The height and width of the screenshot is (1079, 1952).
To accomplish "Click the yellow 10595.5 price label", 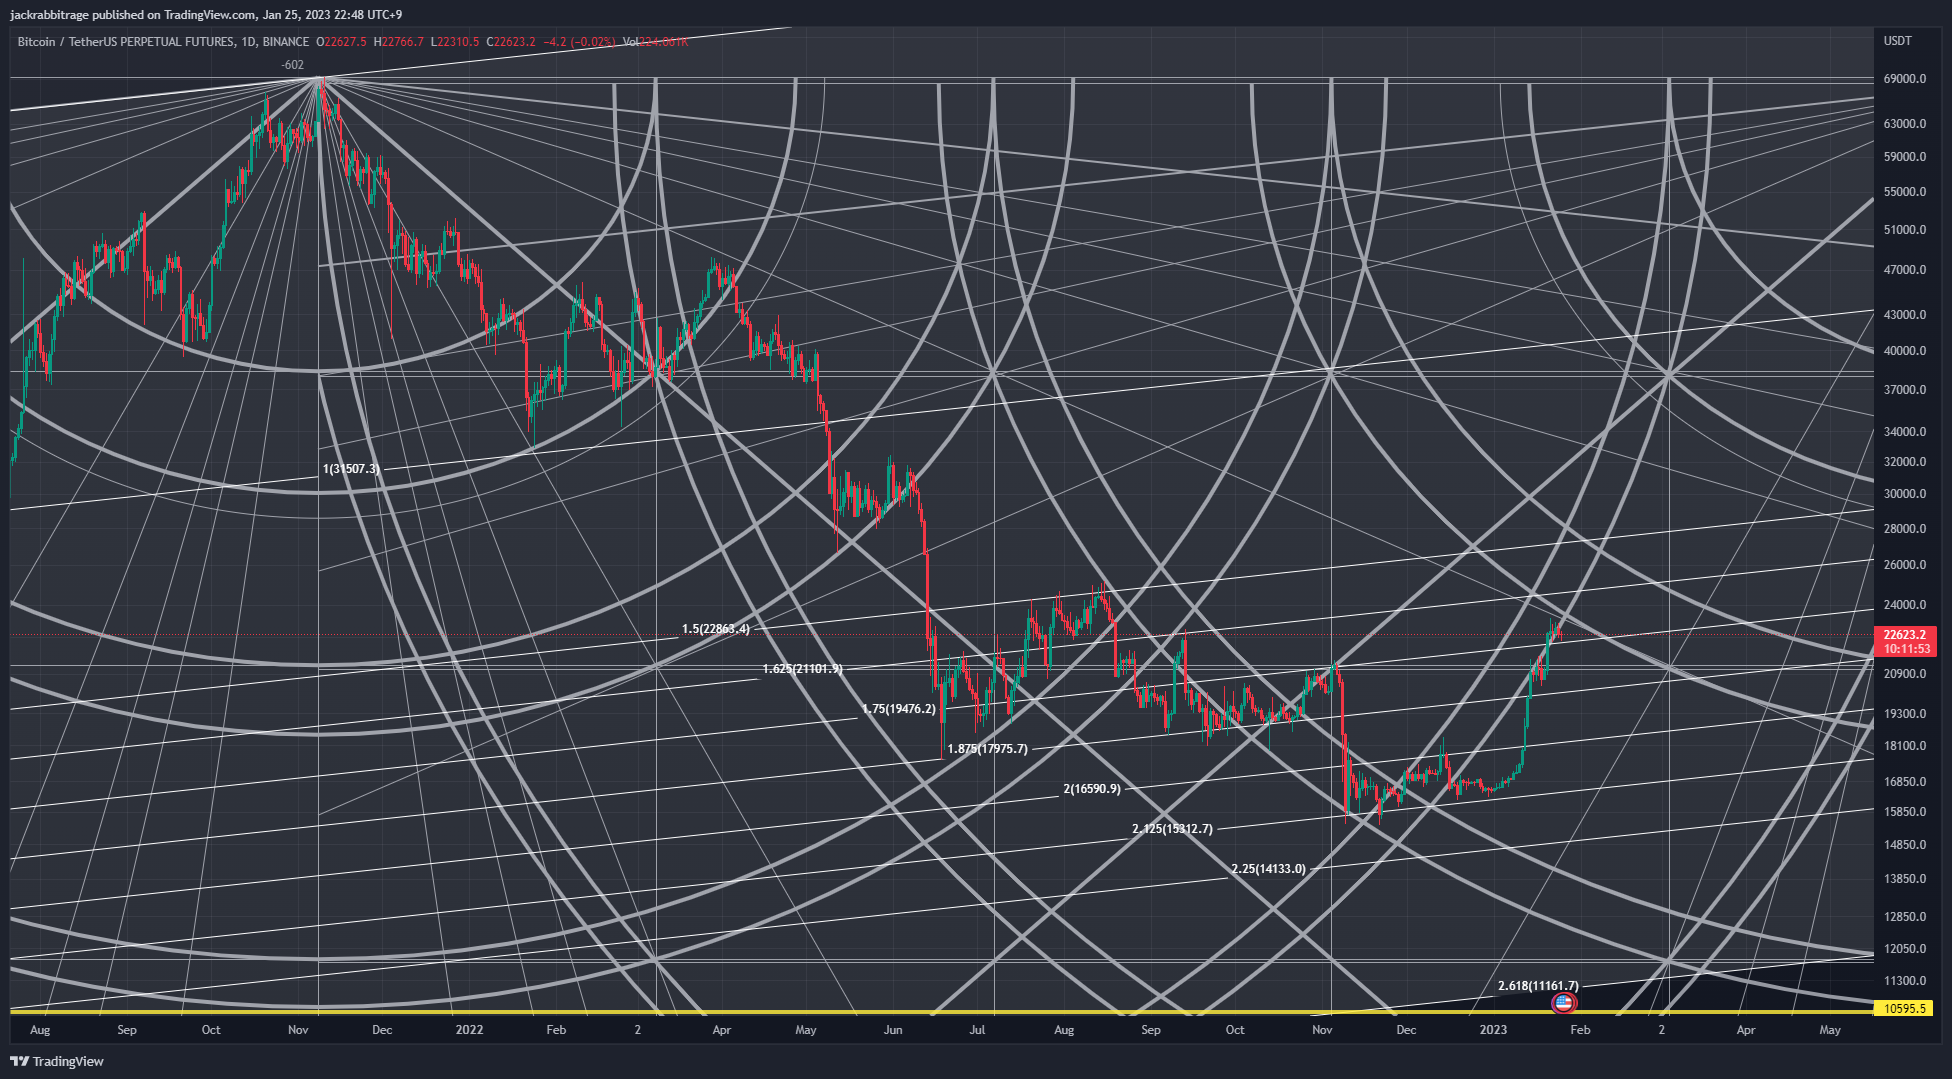I will [x=1905, y=1008].
